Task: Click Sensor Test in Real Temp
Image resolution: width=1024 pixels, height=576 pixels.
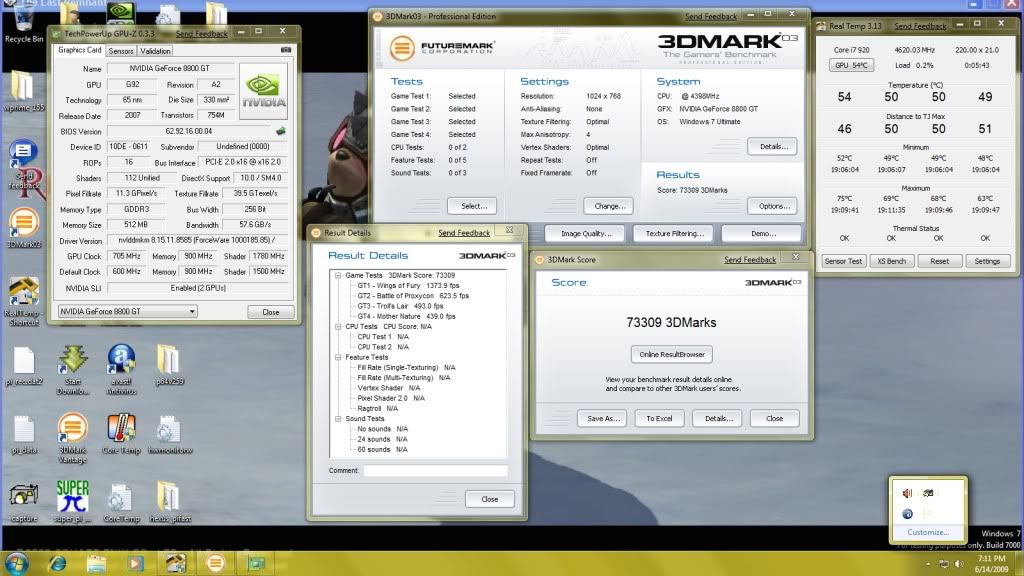Action: pos(843,261)
